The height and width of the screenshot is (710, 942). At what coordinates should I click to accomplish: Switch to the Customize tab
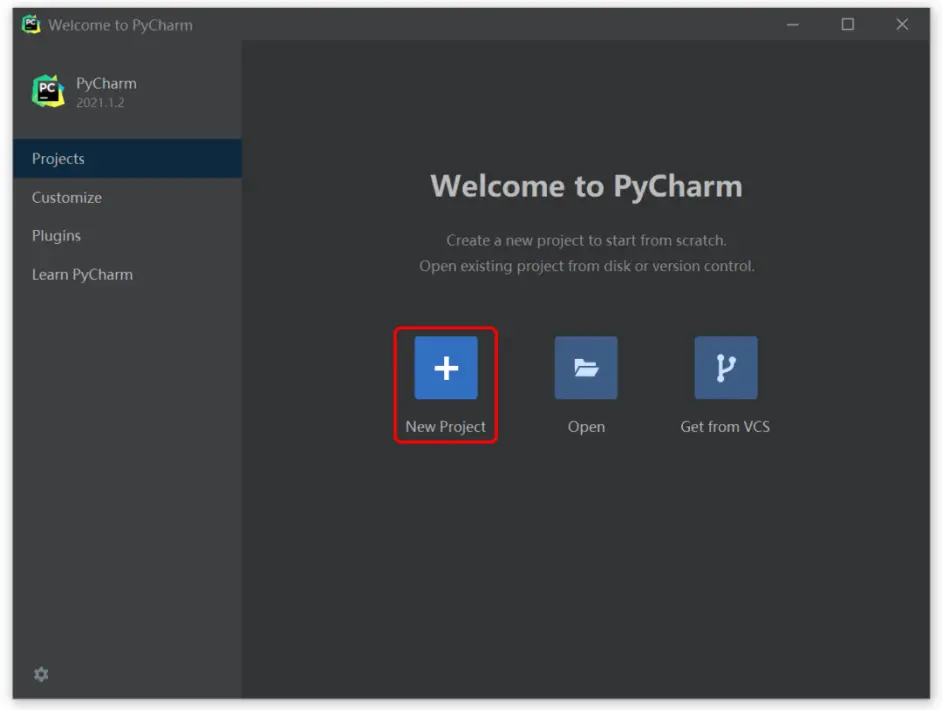pyautogui.click(x=127, y=198)
